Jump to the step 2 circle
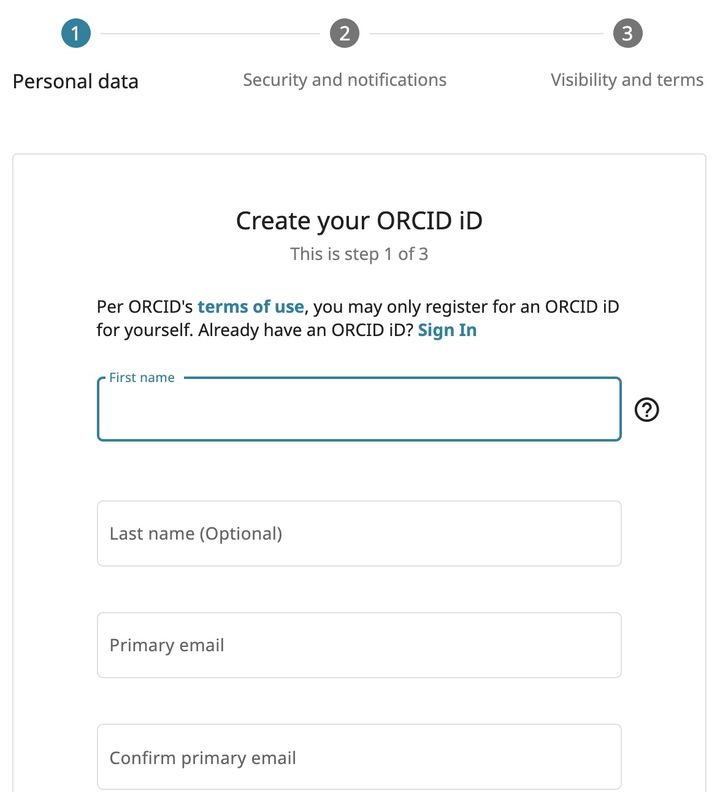The width and height of the screenshot is (720, 793). (344, 34)
